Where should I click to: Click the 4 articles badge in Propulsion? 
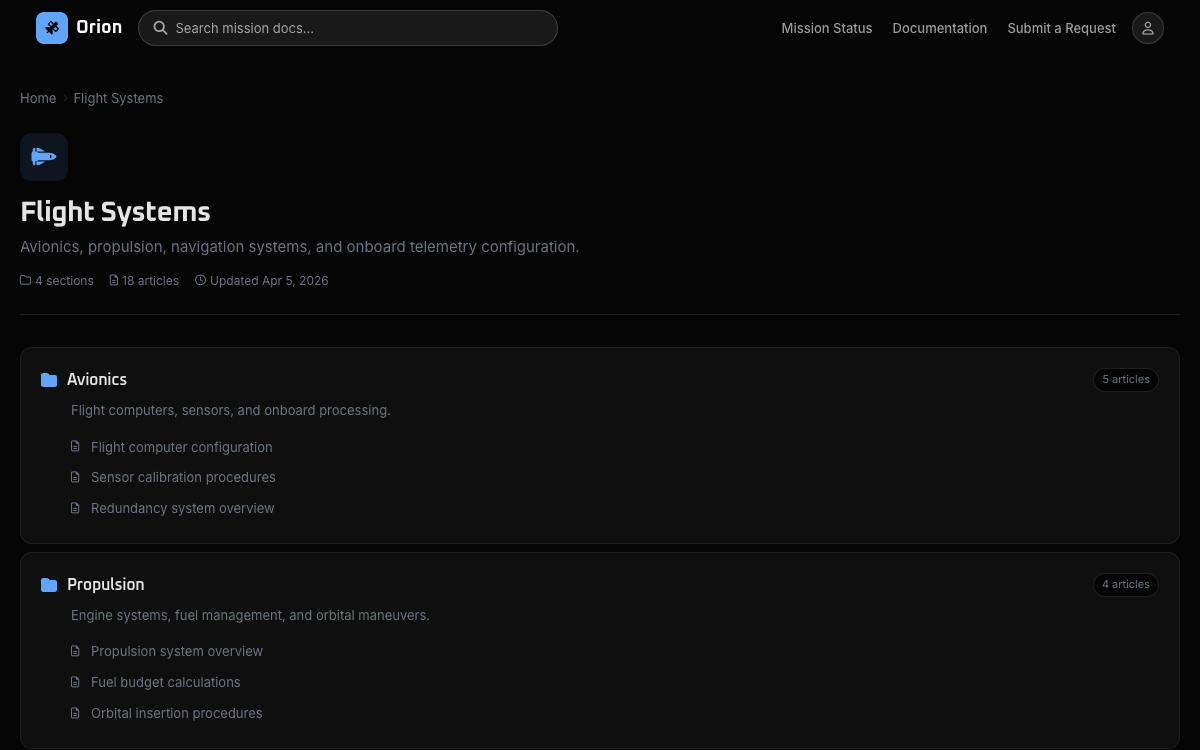click(1126, 584)
